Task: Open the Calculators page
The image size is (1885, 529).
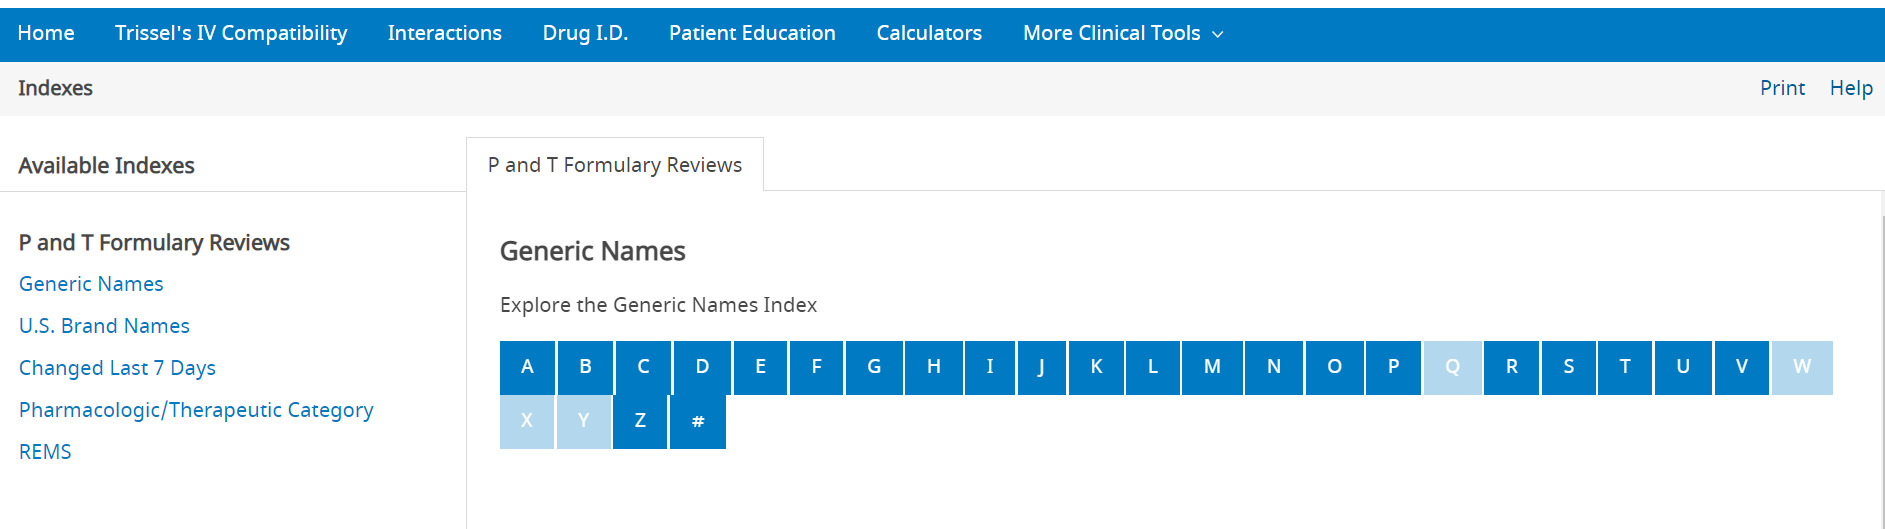Action: [x=929, y=33]
